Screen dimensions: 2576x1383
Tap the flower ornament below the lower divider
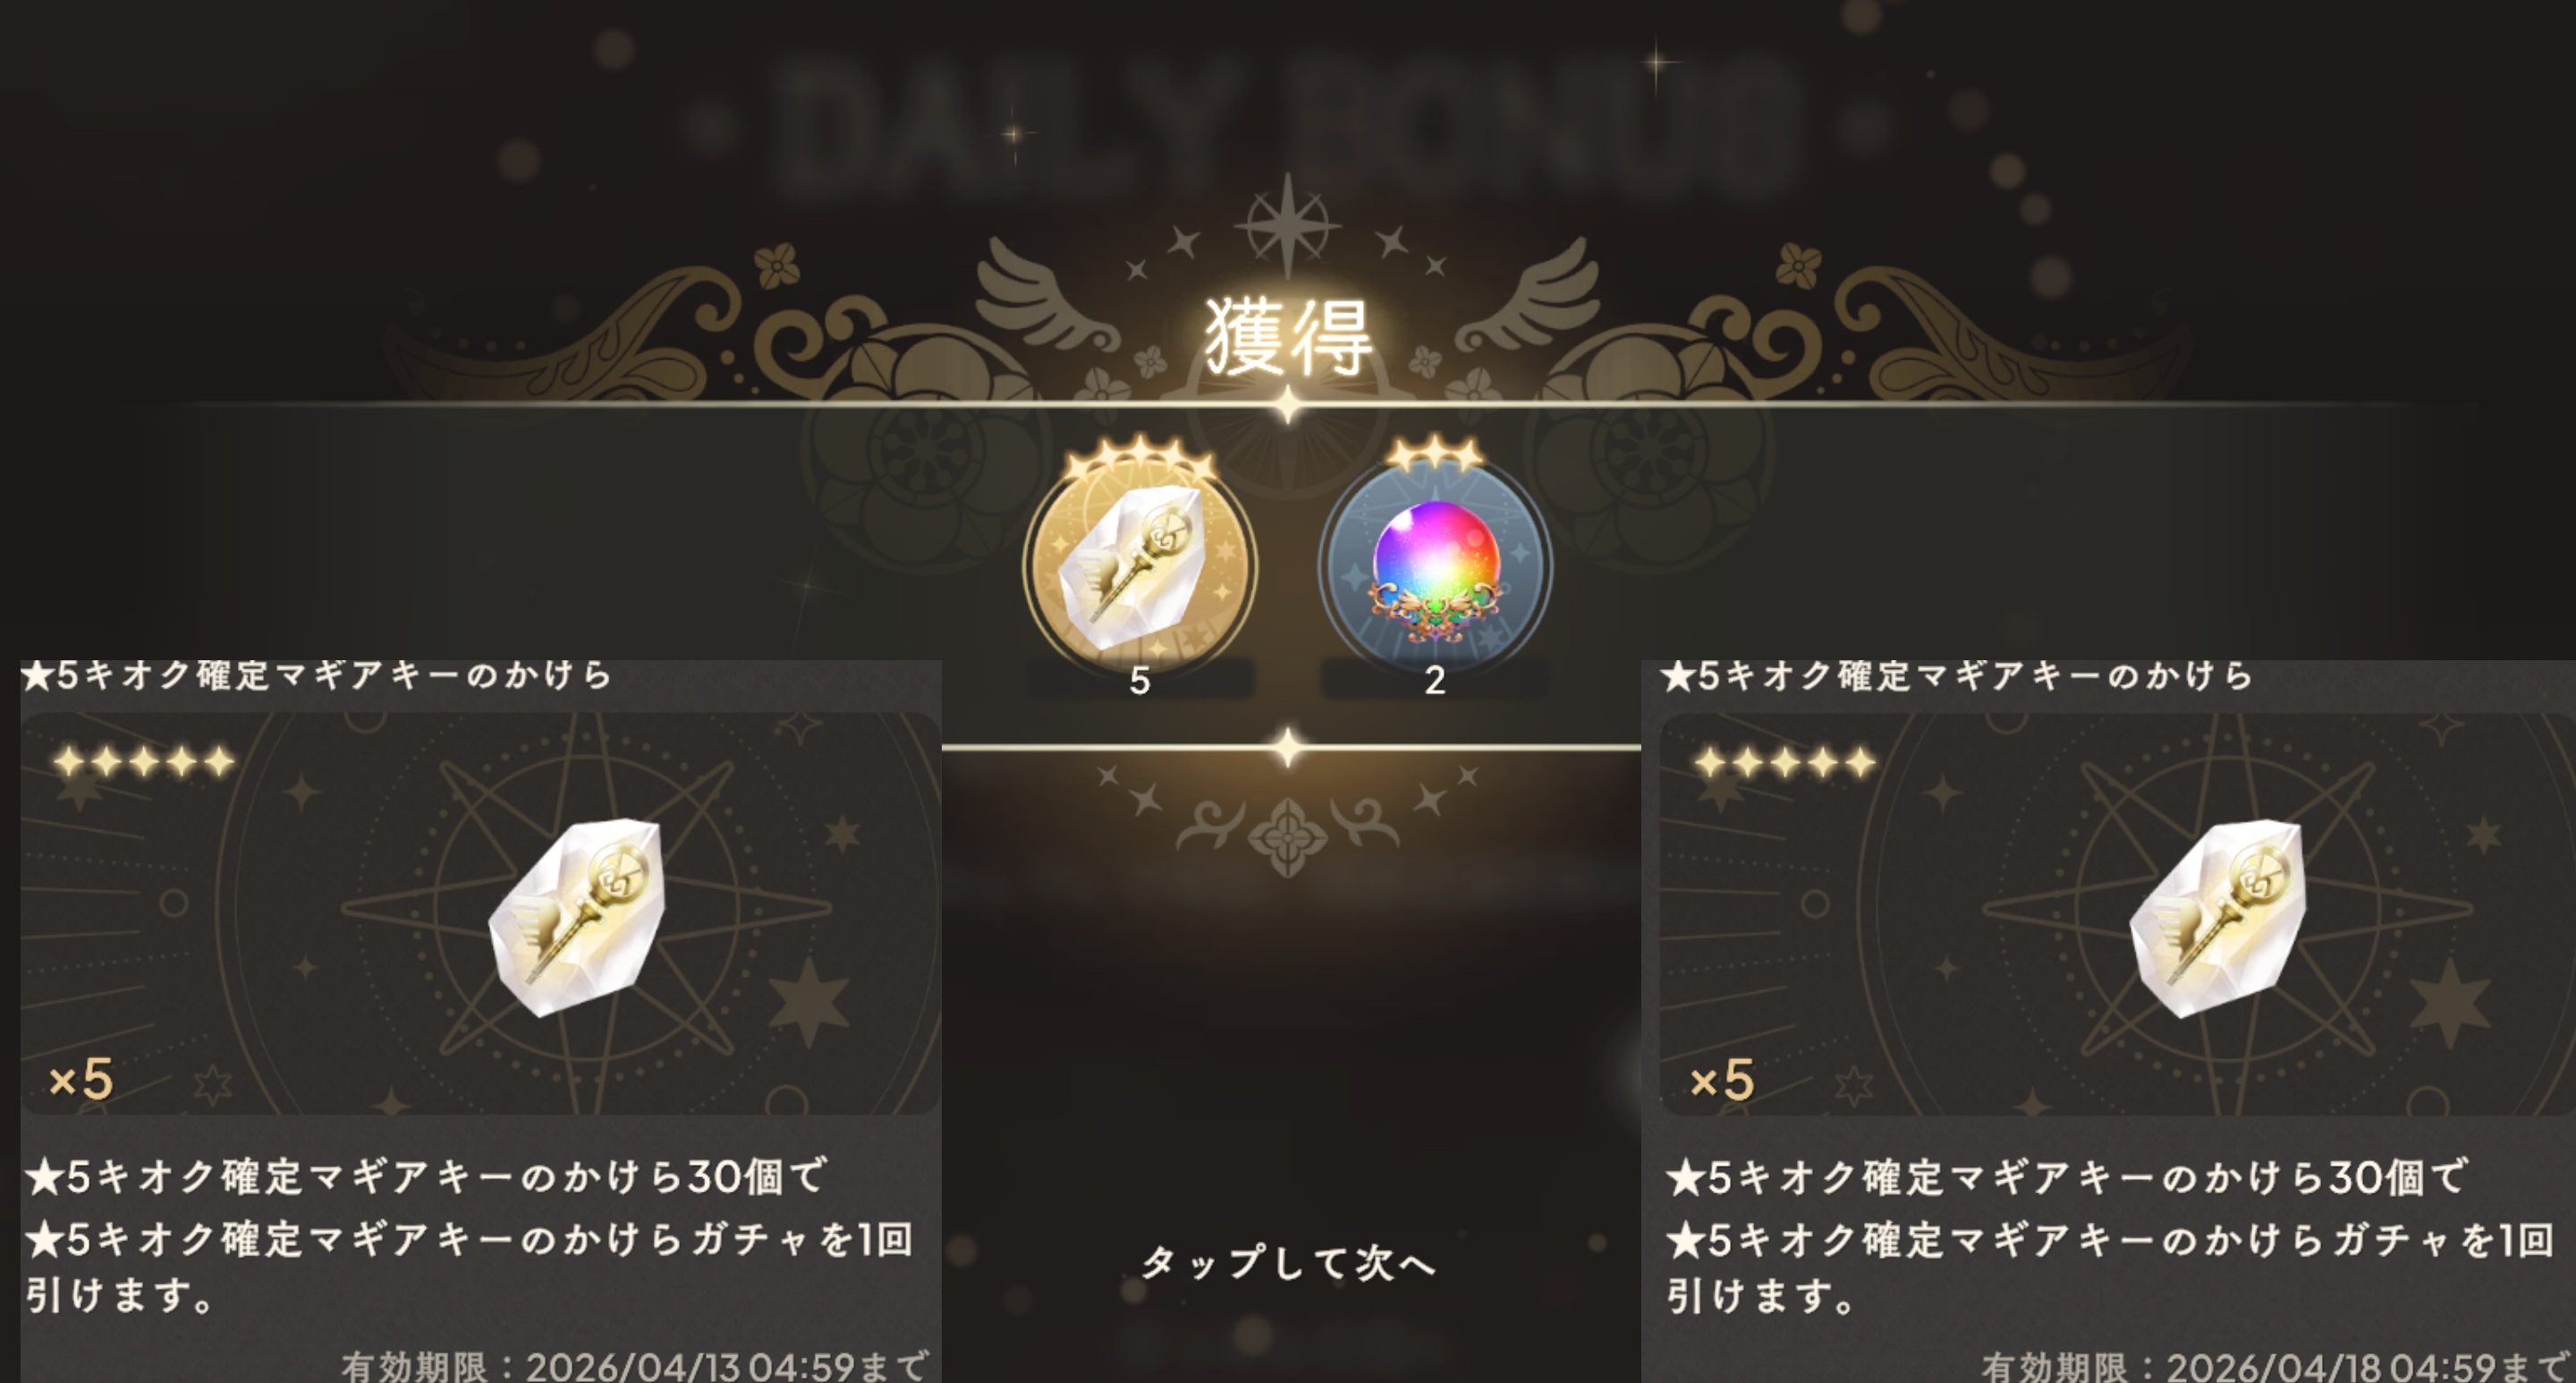(x=1287, y=838)
